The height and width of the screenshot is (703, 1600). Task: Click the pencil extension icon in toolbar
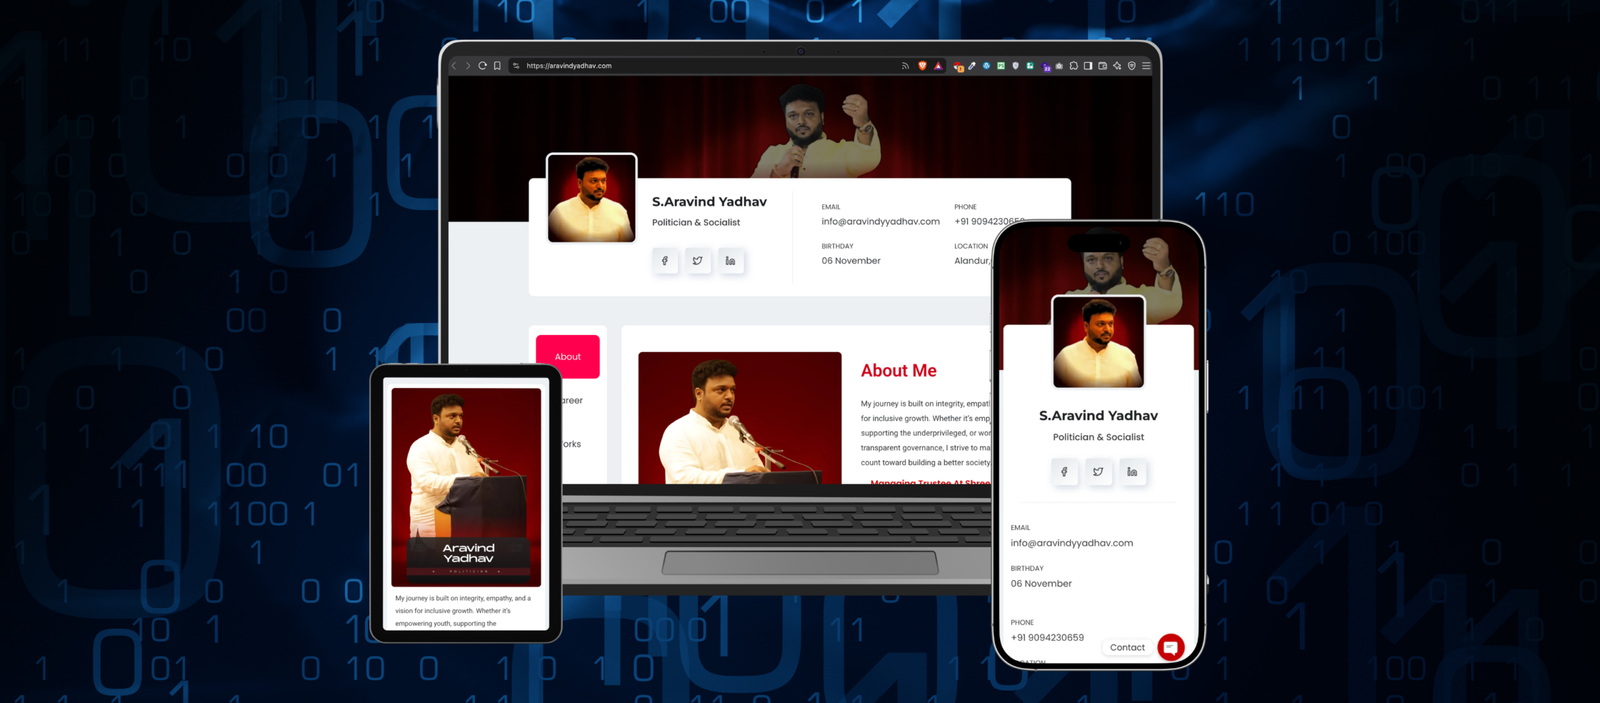click(x=972, y=66)
